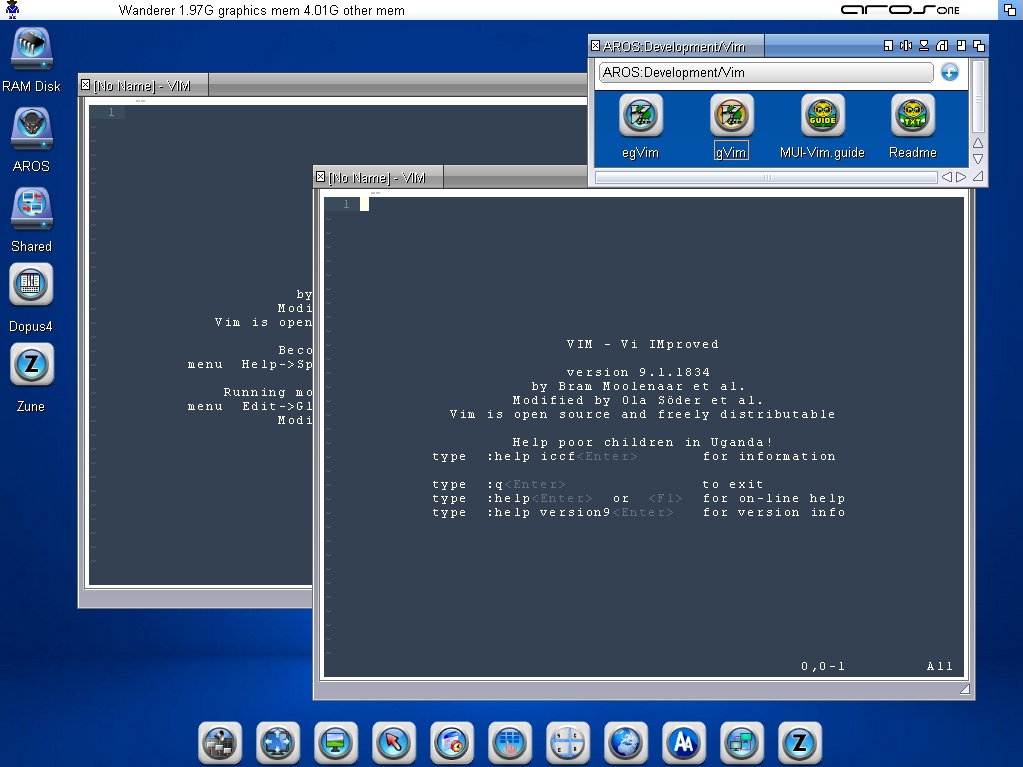The height and width of the screenshot is (767, 1023).
Task: Open the MUI-Vim.guide document icon
Action: 822,117
